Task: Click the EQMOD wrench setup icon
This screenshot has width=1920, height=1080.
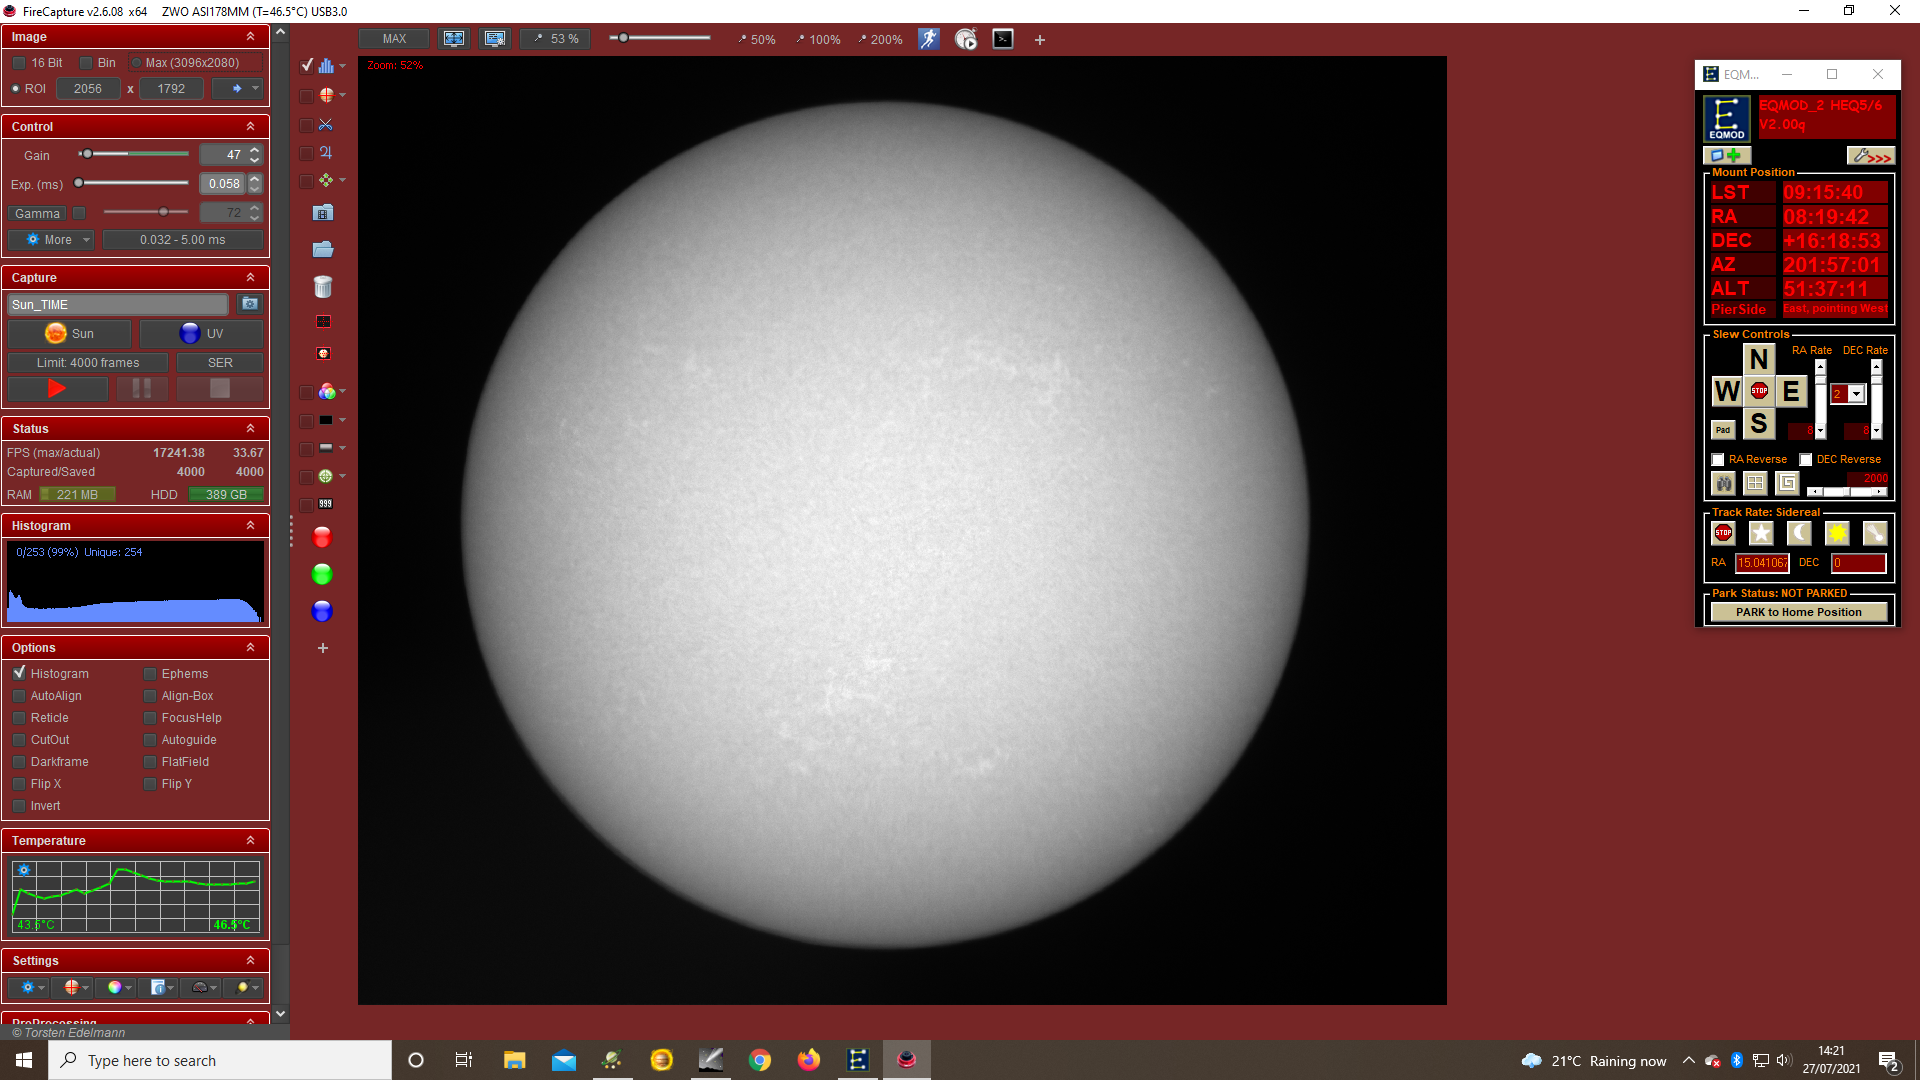Action: click(1870, 156)
